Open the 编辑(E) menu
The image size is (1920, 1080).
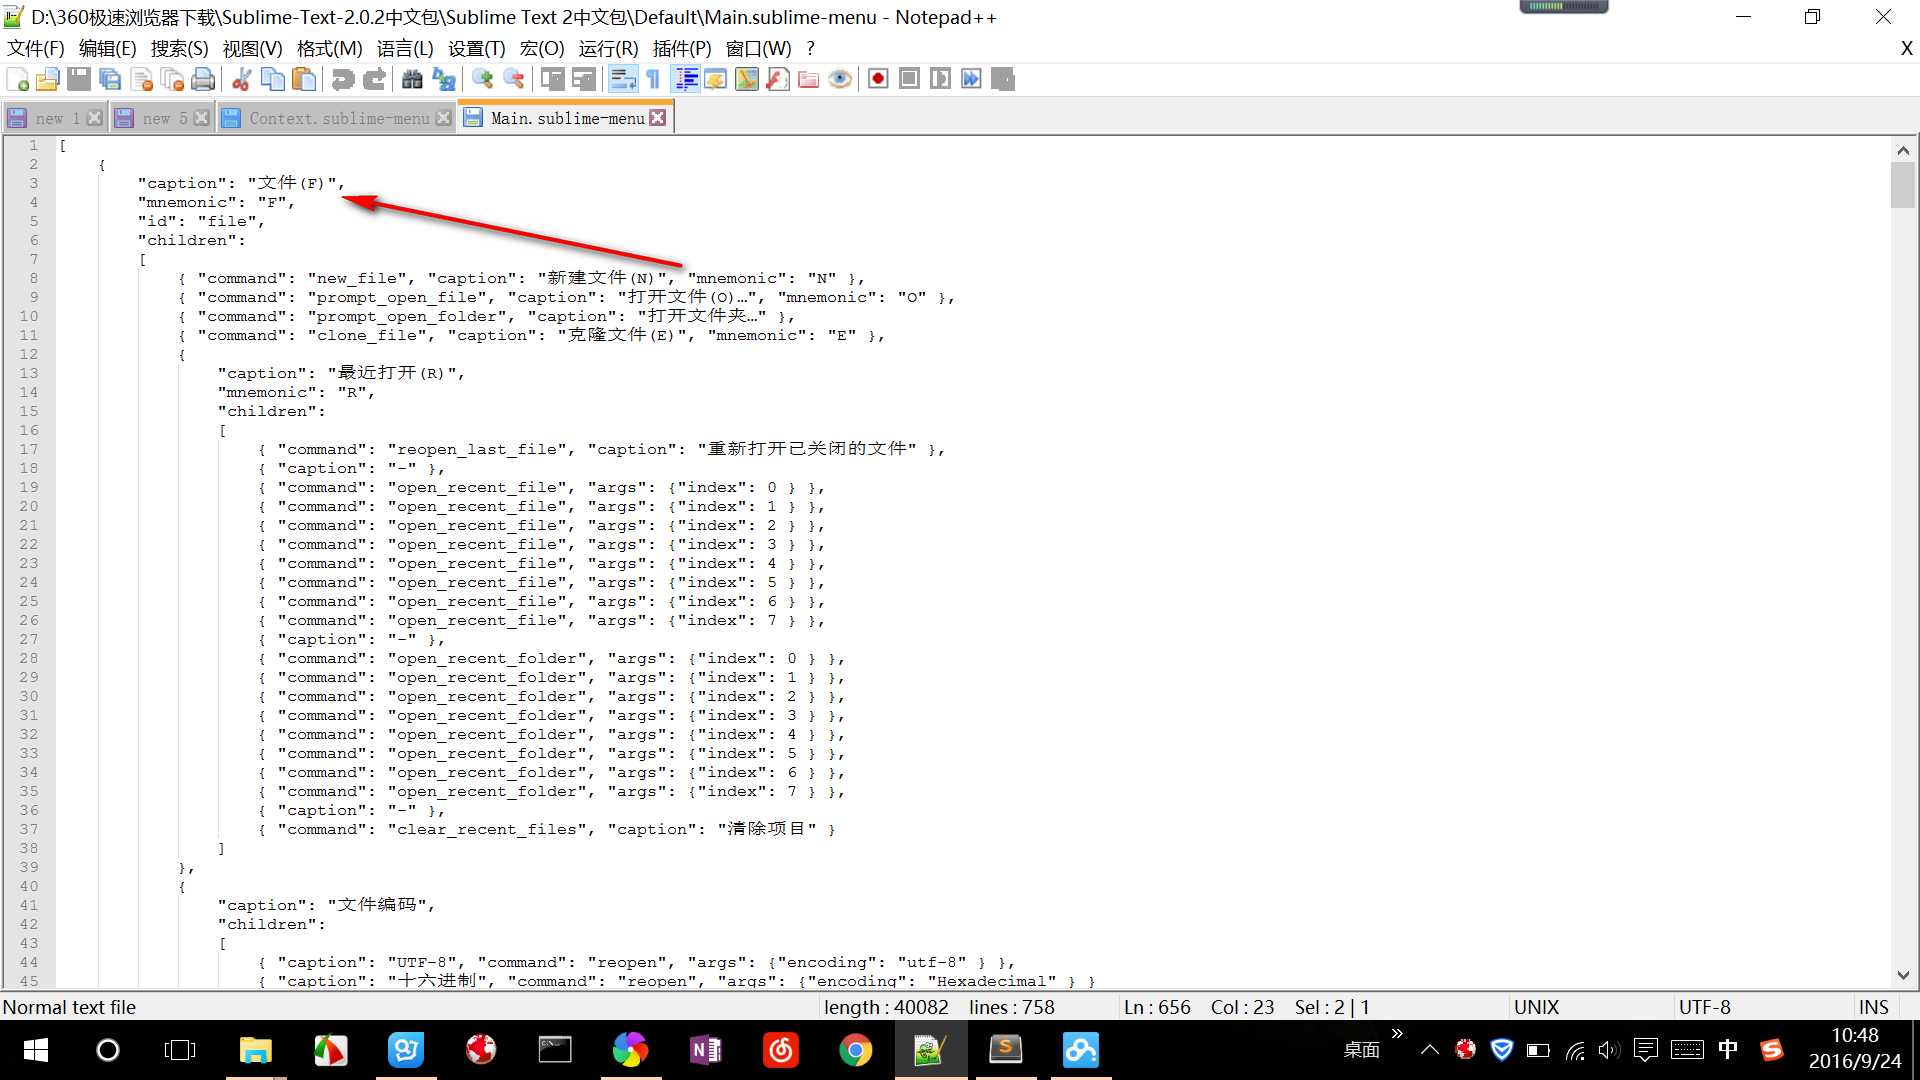108,49
